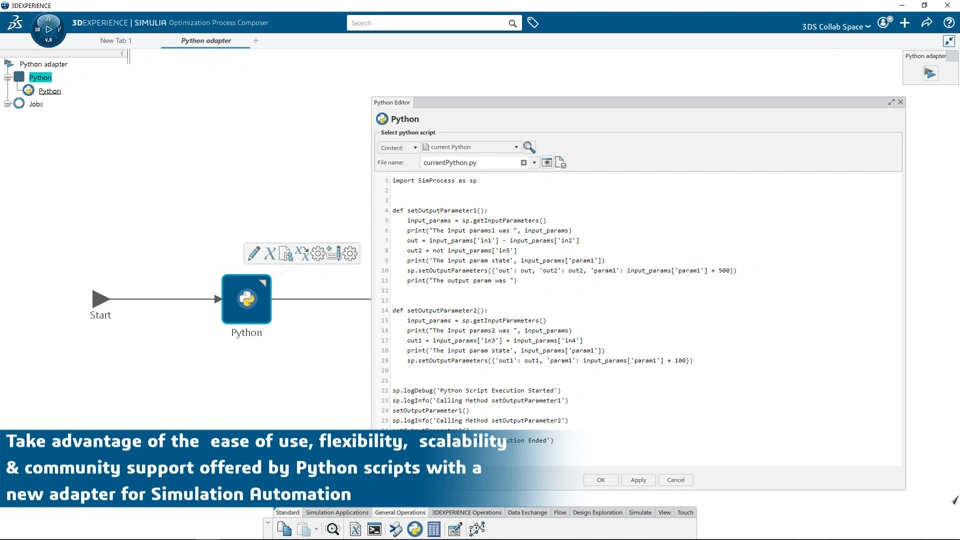Screen dimensions: 960x540
Task: Open the Standard toolbar tab
Action: point(287,512)
